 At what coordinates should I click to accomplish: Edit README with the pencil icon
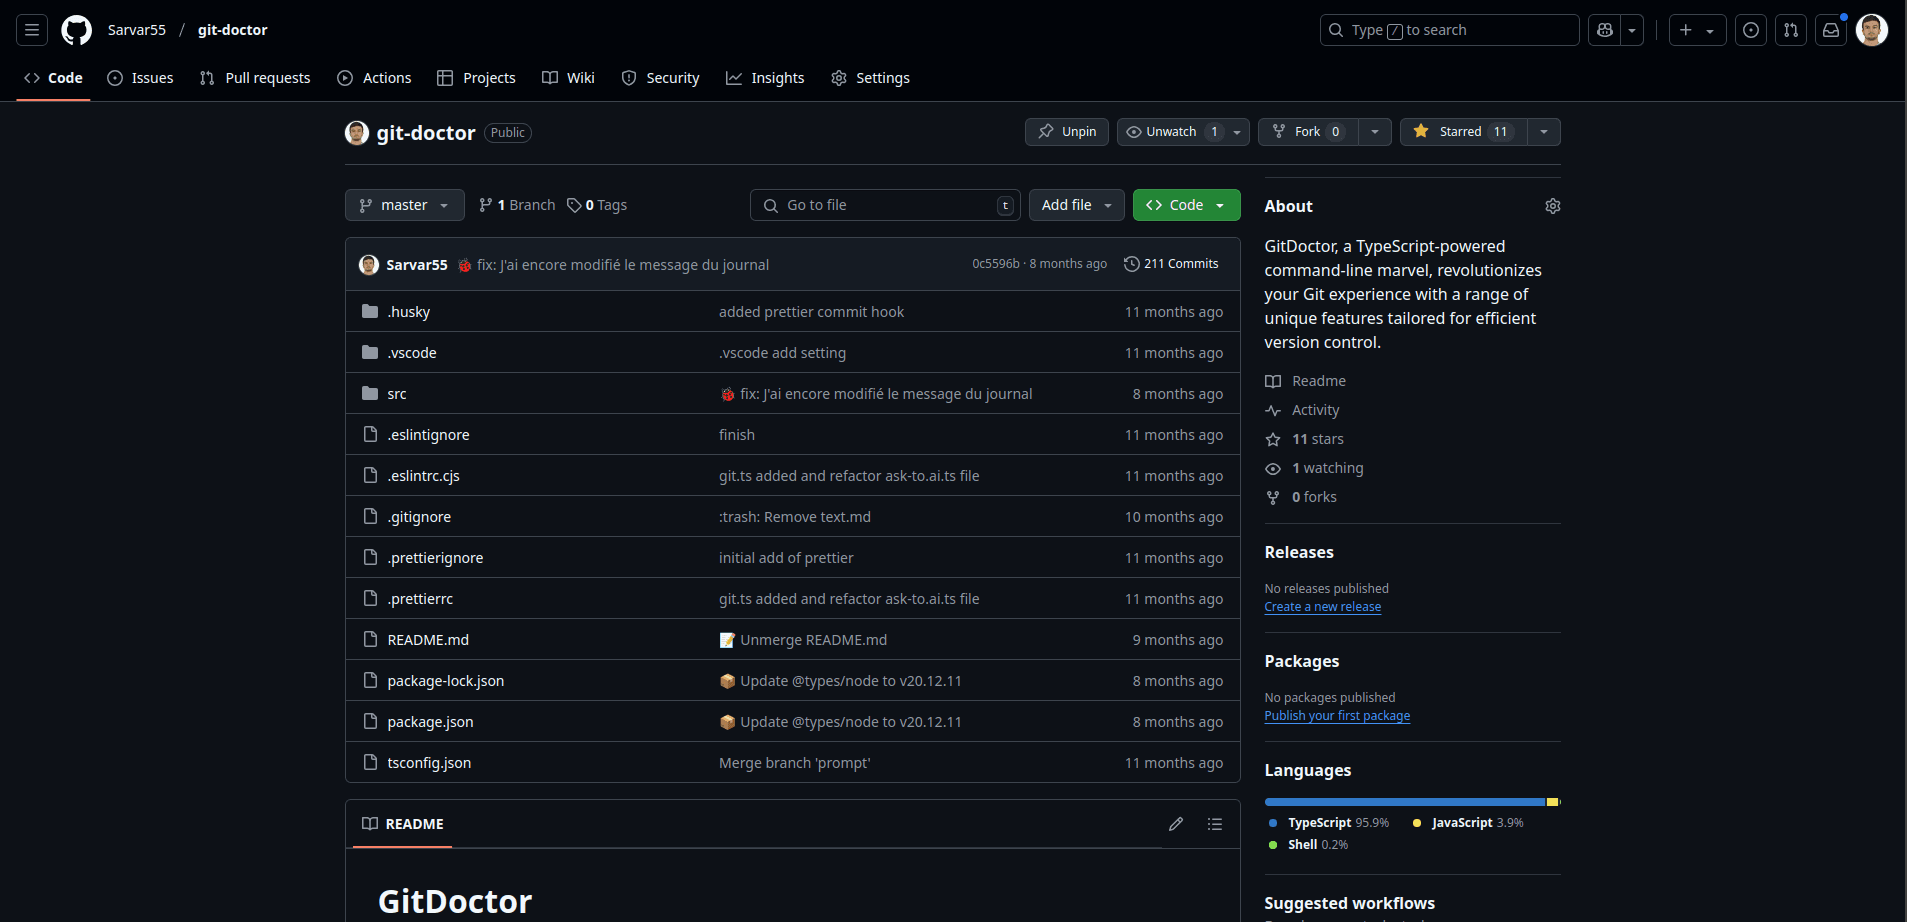(1176, 824)
